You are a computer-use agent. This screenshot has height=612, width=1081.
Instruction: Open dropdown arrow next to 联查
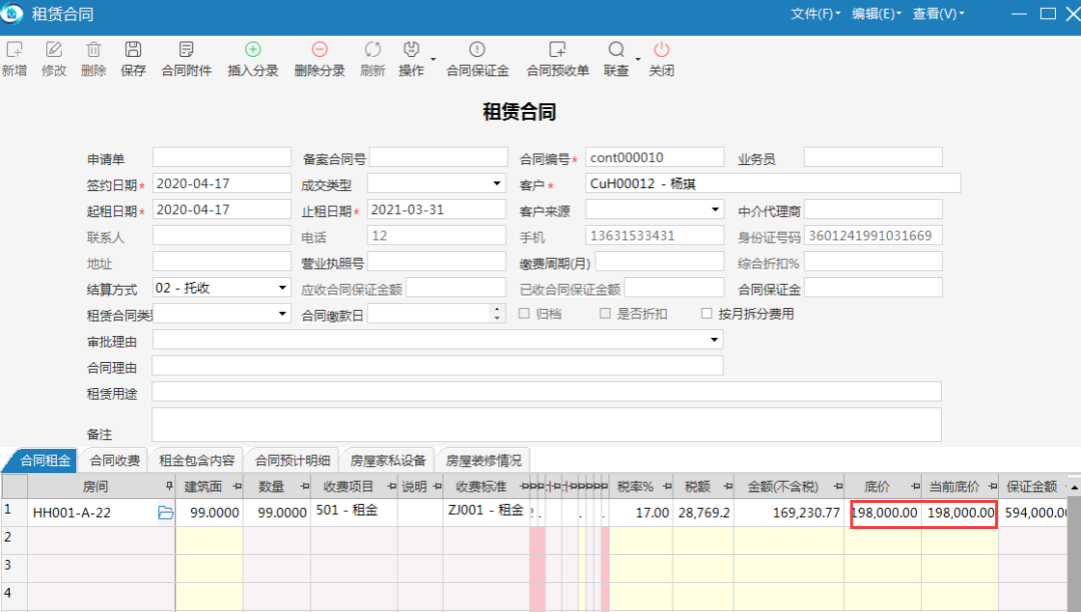638,59
